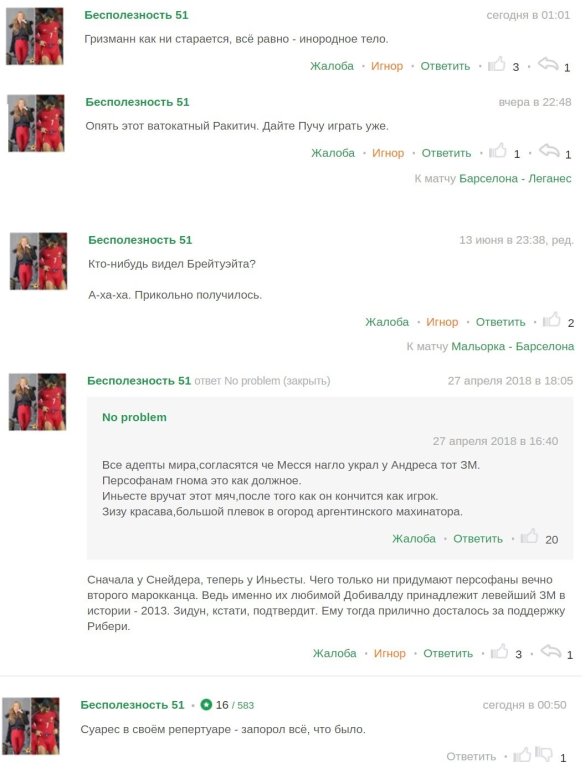Like the comment about Гризманн

(x=496, y=65)
